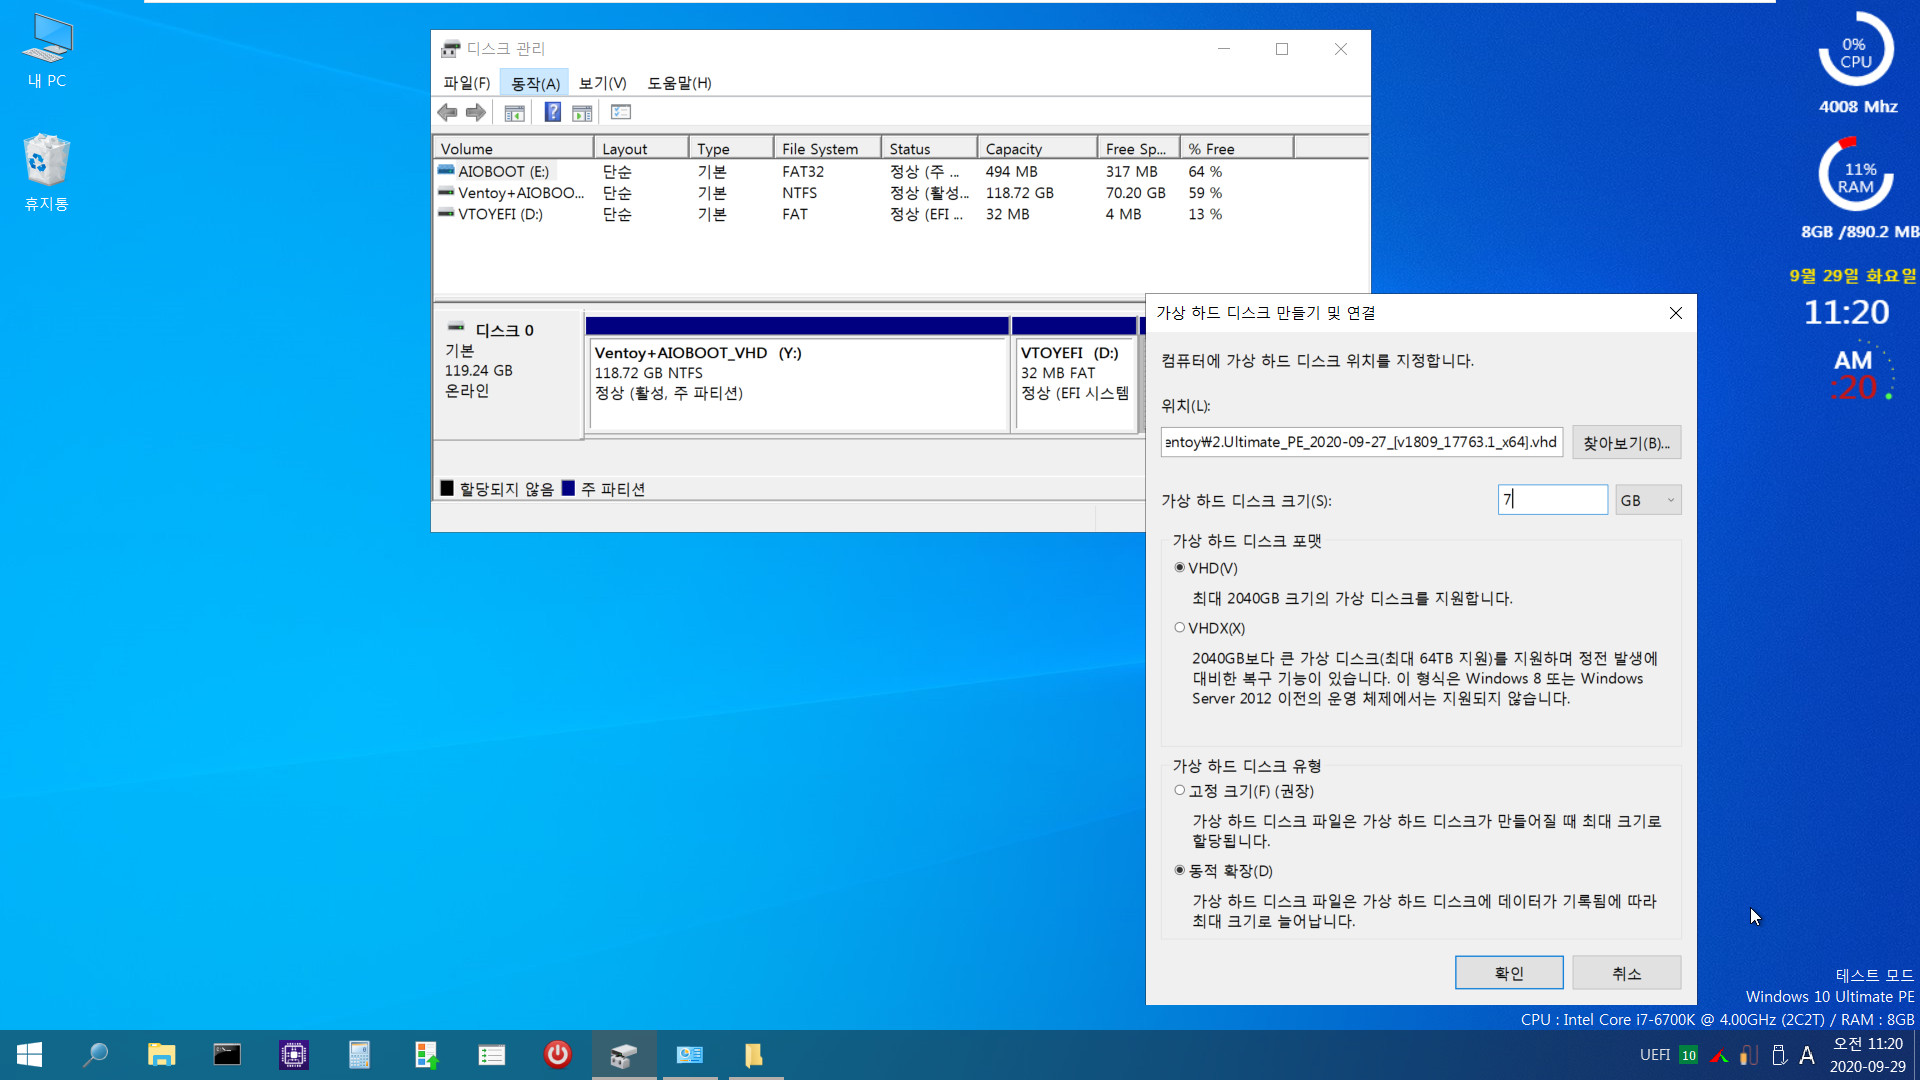
Task: Choose 고정 크기(F) fixed size option
Action: coord(1180,791)
